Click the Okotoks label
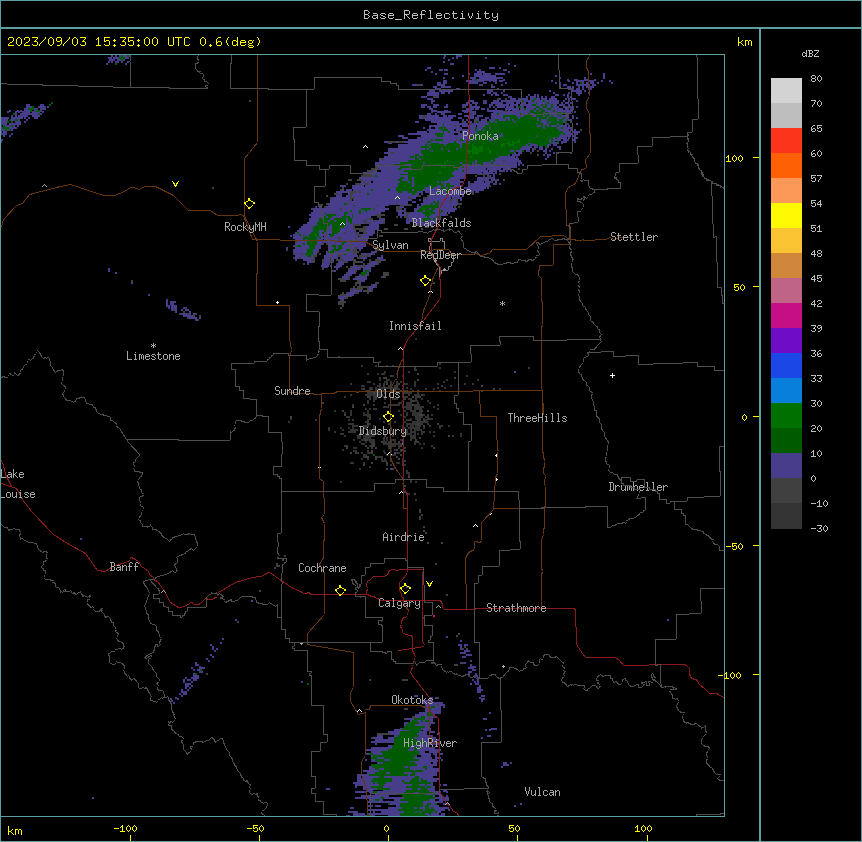 (412, 700)
